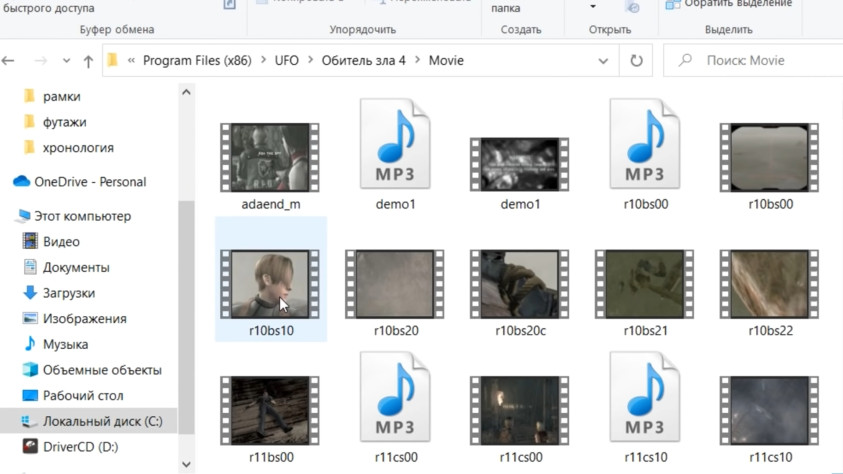Select the r11bs00 video file

pos(270,419)
